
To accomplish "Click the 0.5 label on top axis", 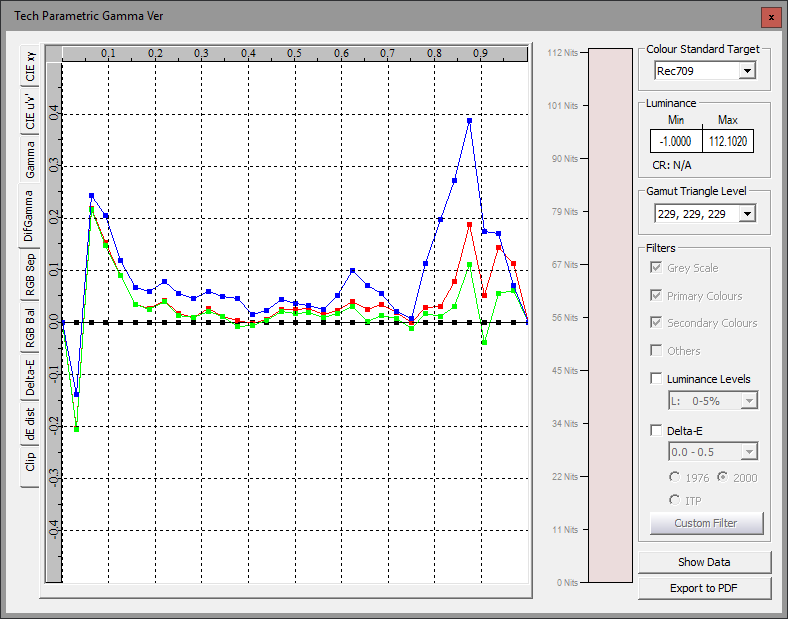I will [294, 53].
